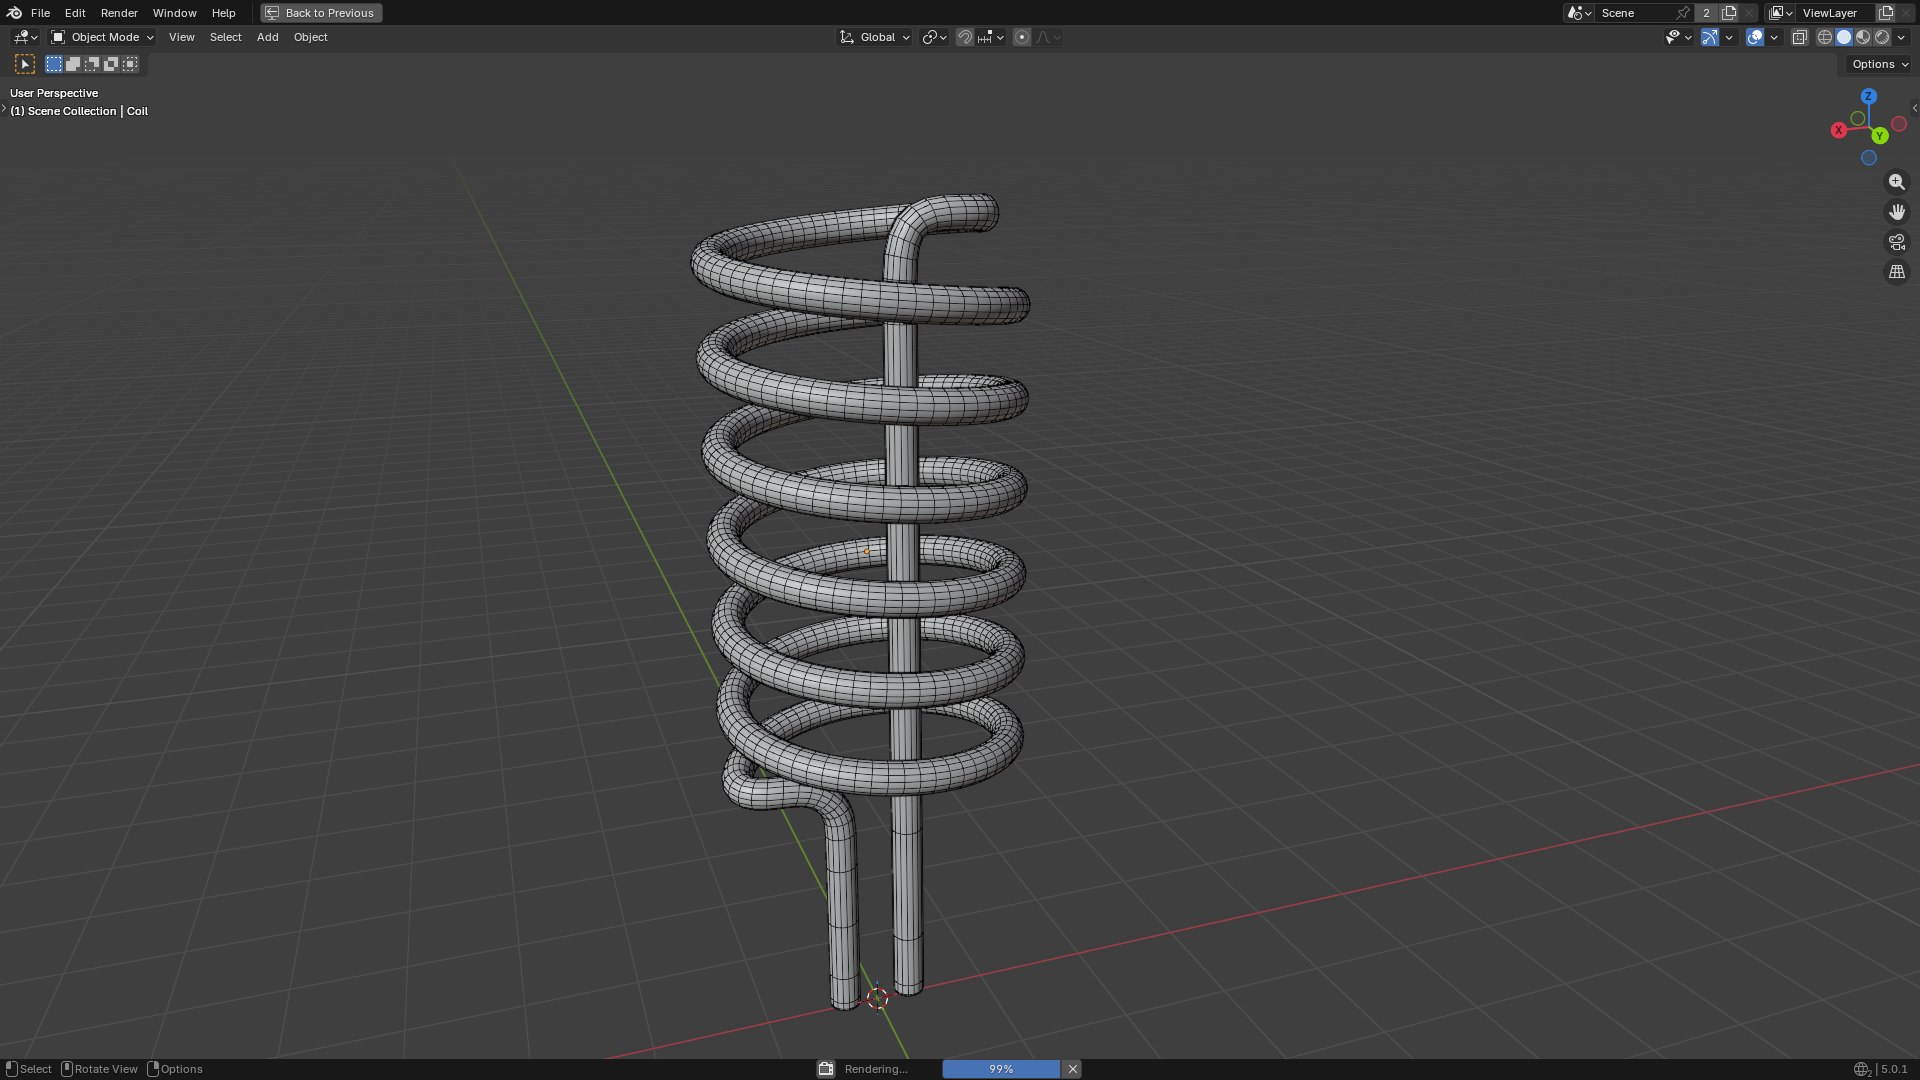Toggle proportional editing
The image size is (1920, 1080).
[x=1021, y=37]
